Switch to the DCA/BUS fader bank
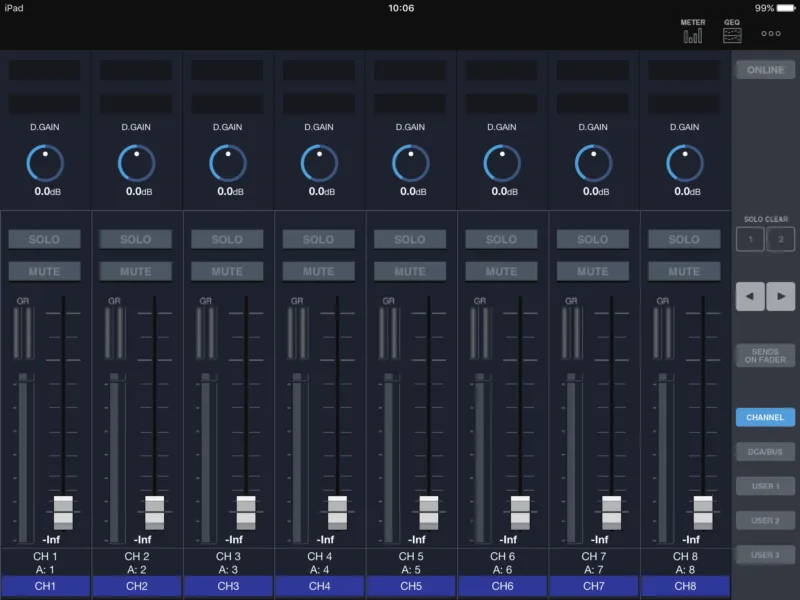This screenshot has width=800, height=600. pos(765,452)
